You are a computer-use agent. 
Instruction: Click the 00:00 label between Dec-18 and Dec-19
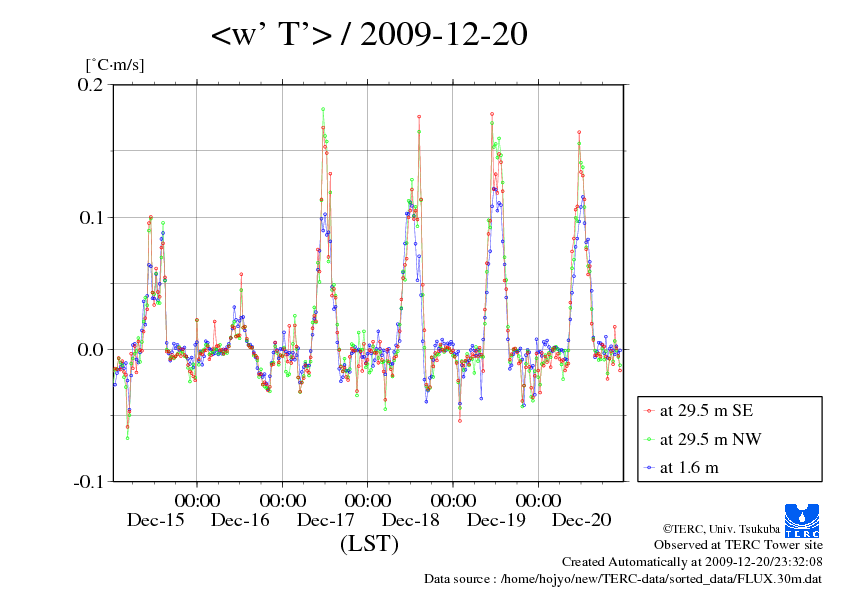453,500
